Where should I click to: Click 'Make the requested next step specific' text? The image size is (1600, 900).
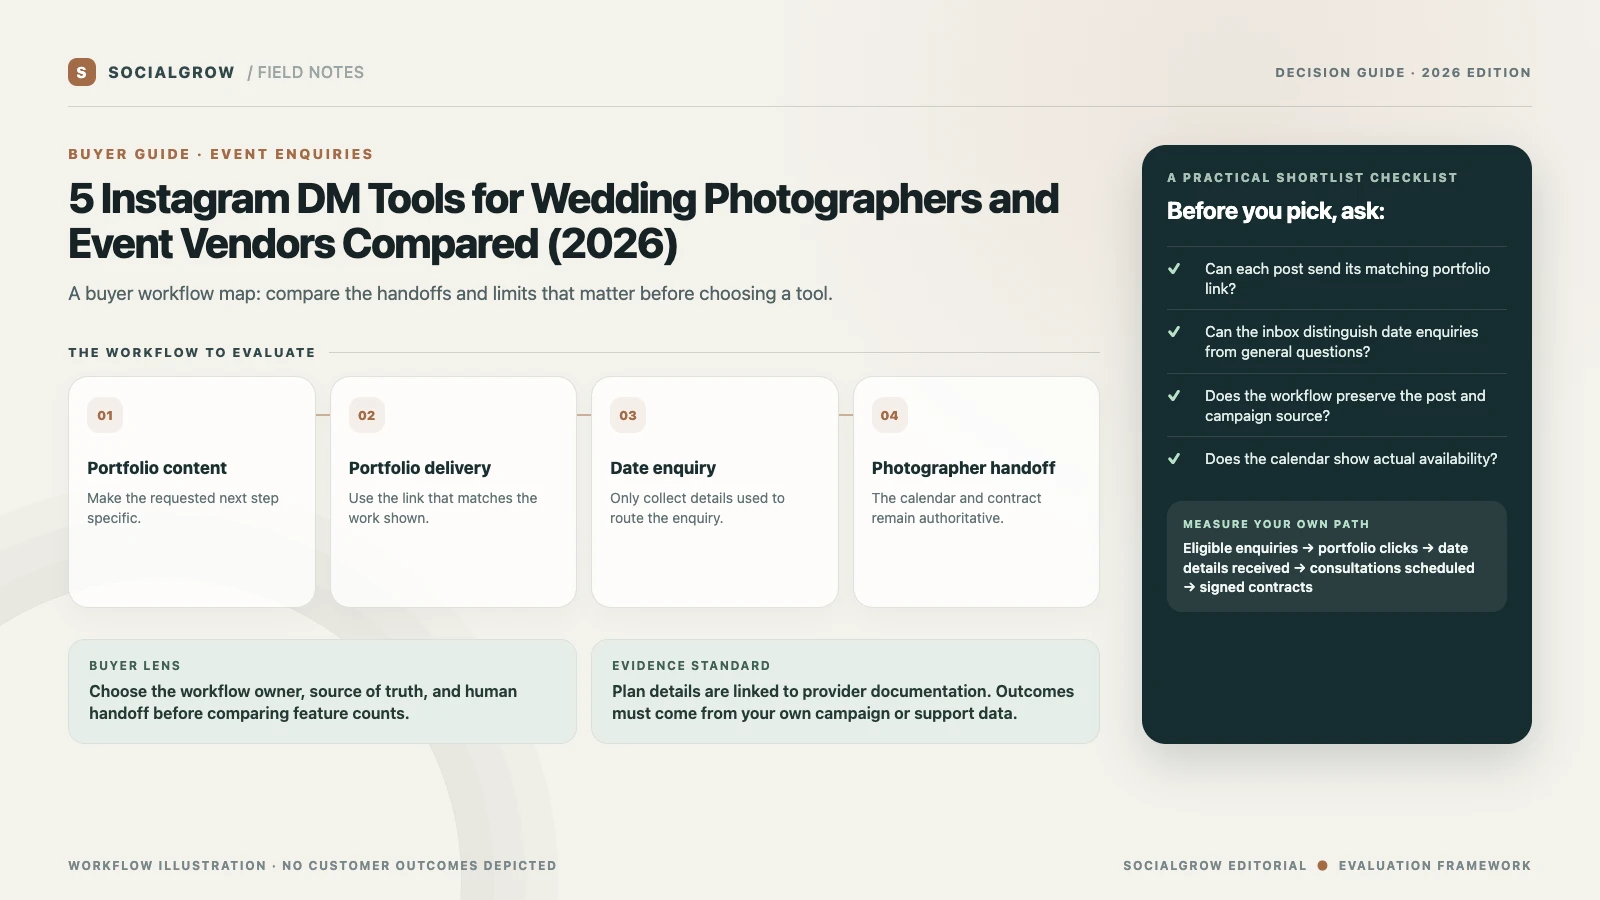click(x=183, y=508)
